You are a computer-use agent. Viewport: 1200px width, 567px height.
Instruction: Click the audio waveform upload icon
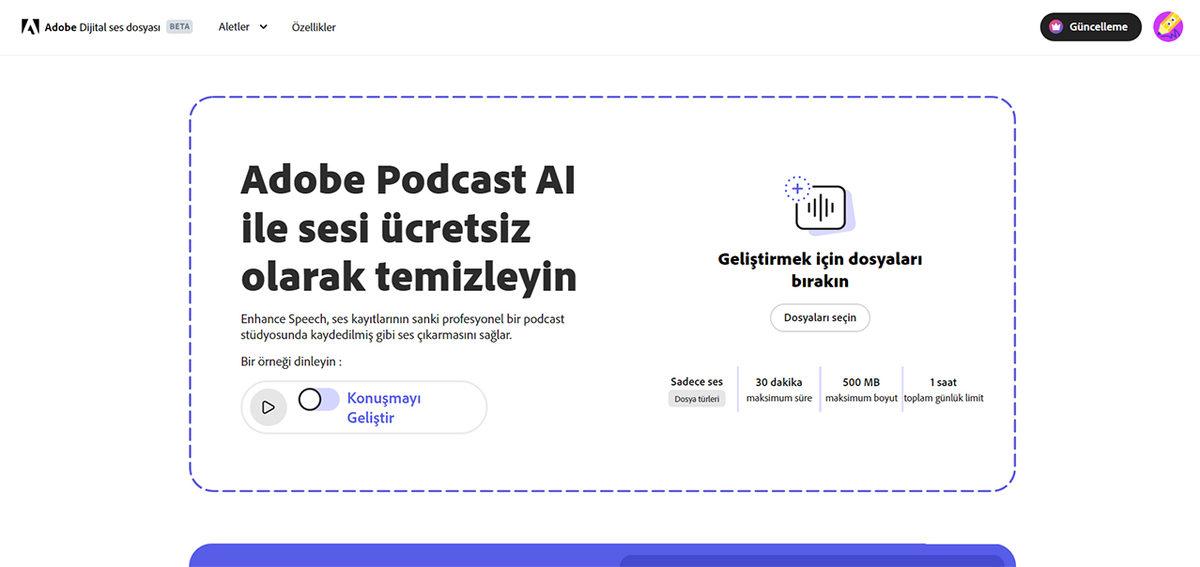tap(819, 205)
